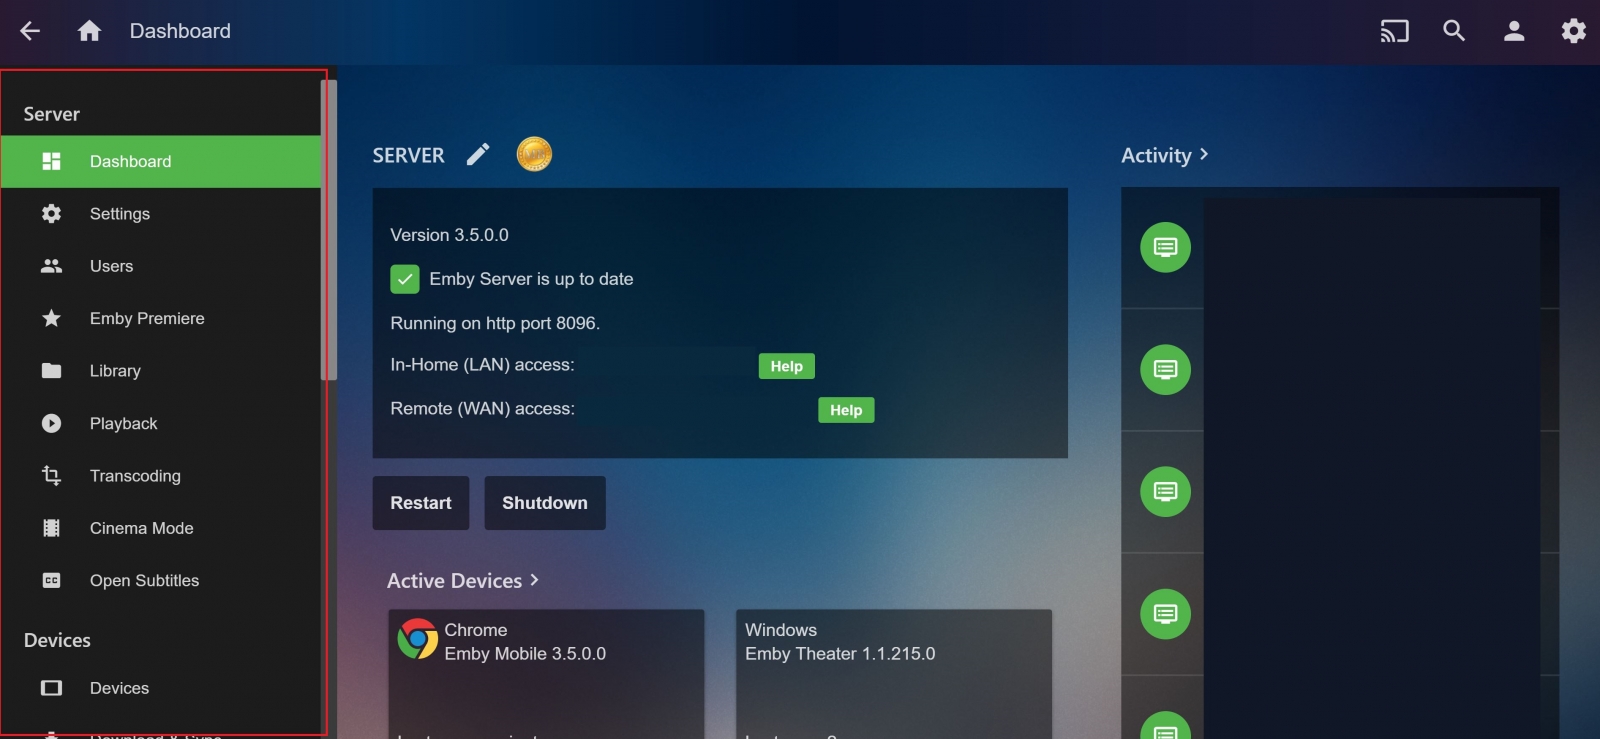1600x739 pixels.
Task: Click Help for Remote (WAN) access
Action: (846, 410)
